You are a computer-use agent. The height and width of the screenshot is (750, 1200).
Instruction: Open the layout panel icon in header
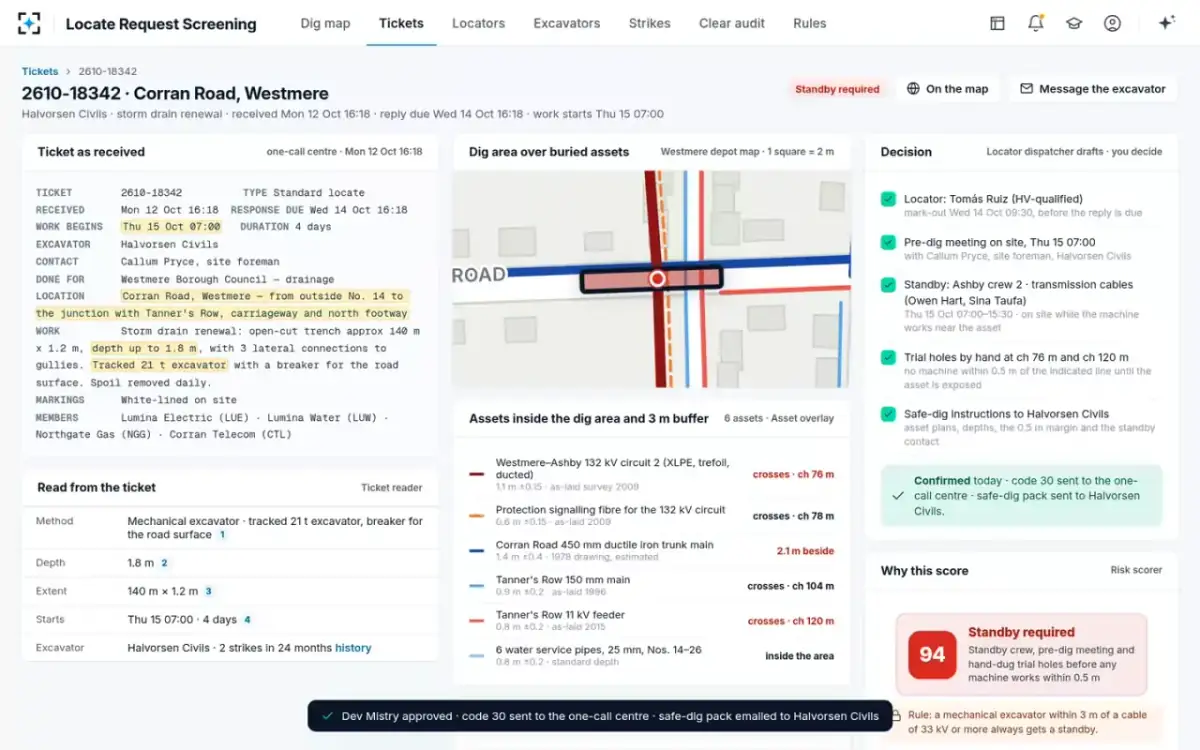(997, 23)
